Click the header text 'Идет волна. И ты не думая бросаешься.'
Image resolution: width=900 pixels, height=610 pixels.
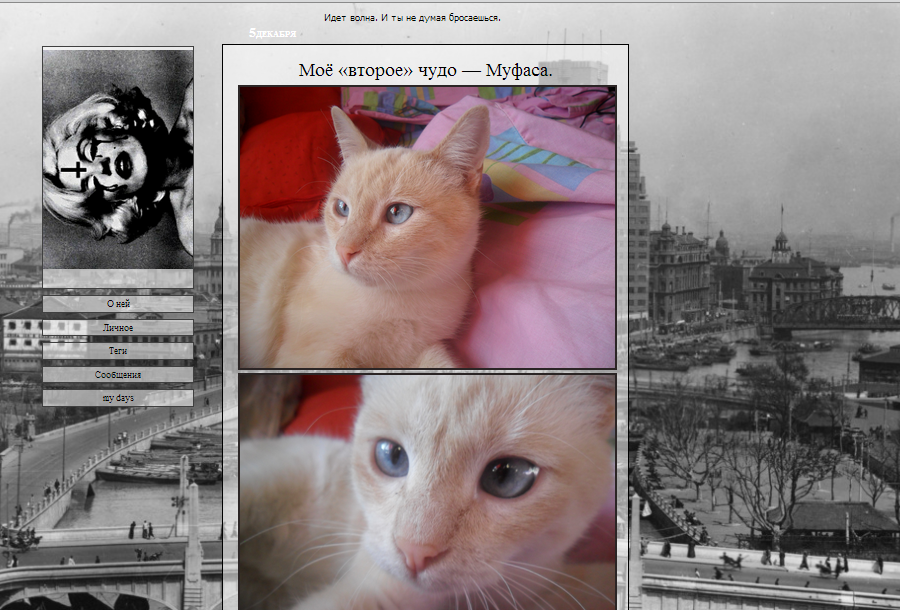click(412, 18)
